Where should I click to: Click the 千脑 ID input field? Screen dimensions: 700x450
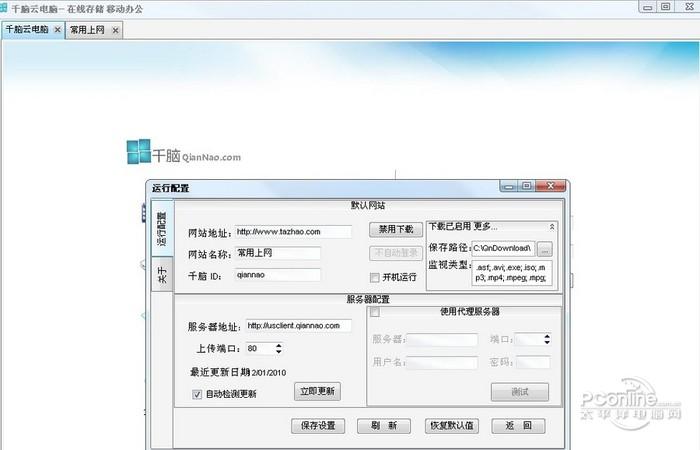pyautogui.click(x=278, y=275)
